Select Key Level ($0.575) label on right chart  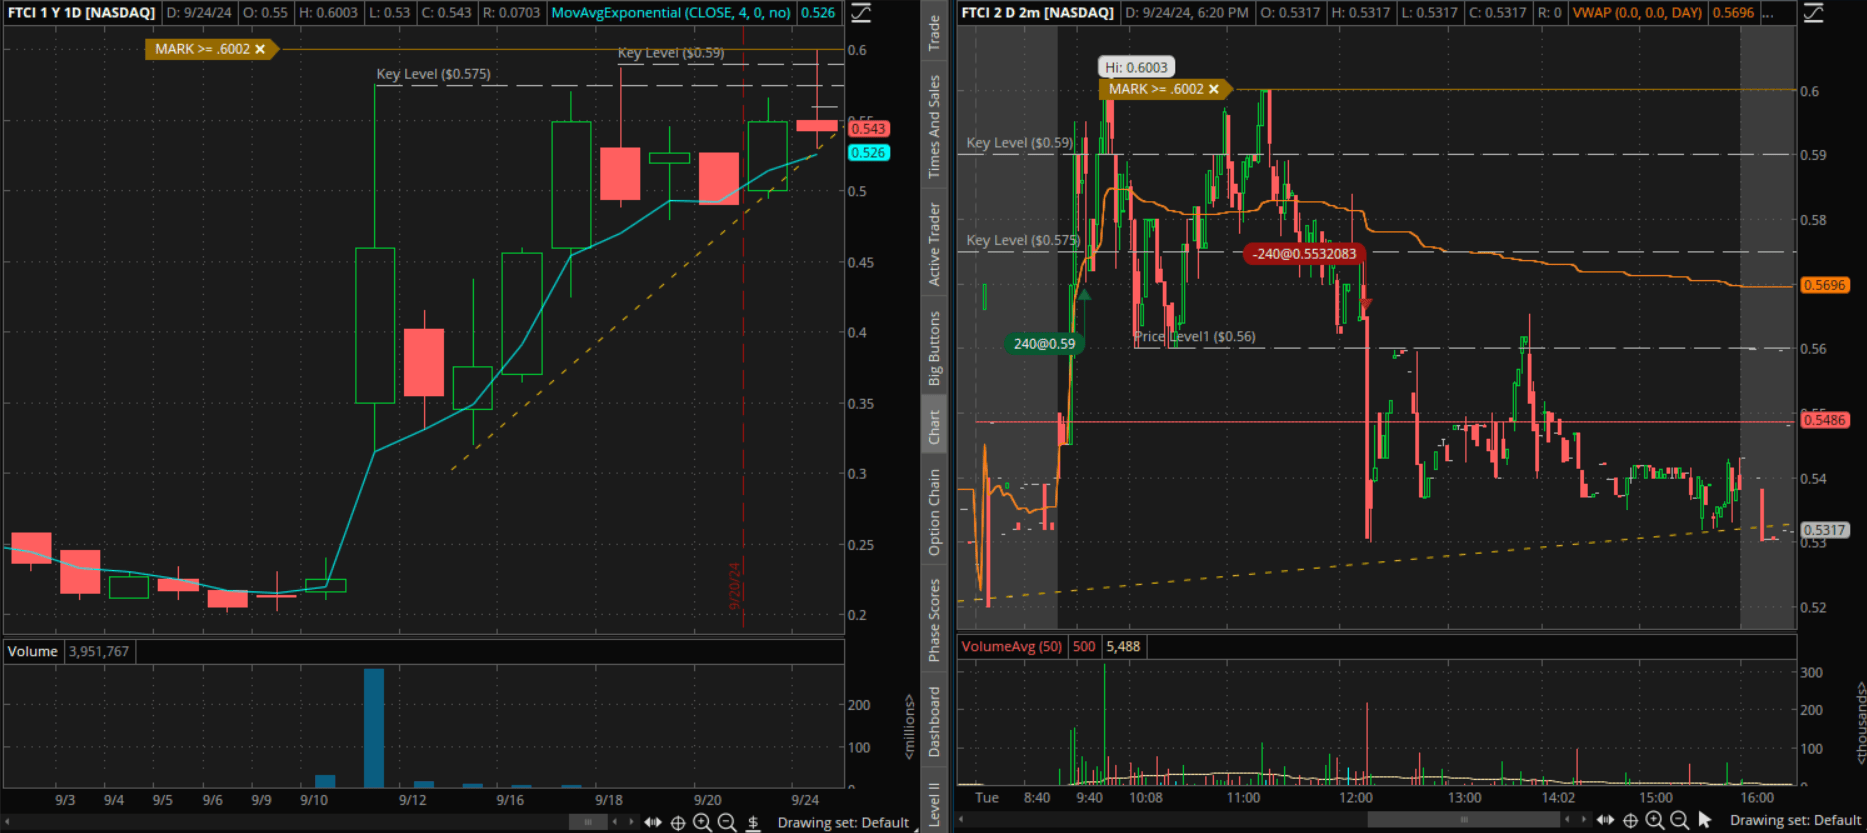click(x=1023, y=240)
